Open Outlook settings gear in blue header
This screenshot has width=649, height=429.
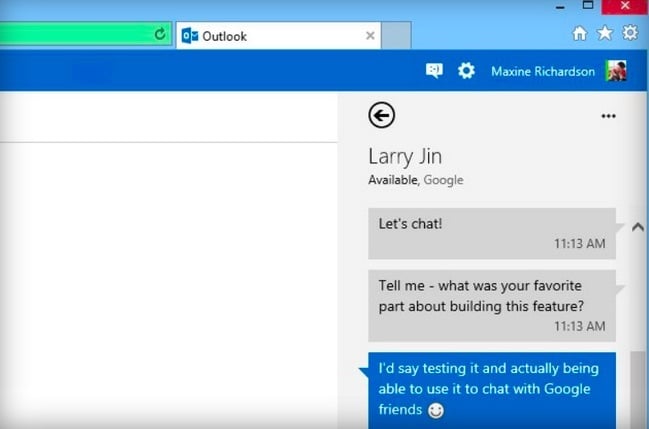point(466,71)
